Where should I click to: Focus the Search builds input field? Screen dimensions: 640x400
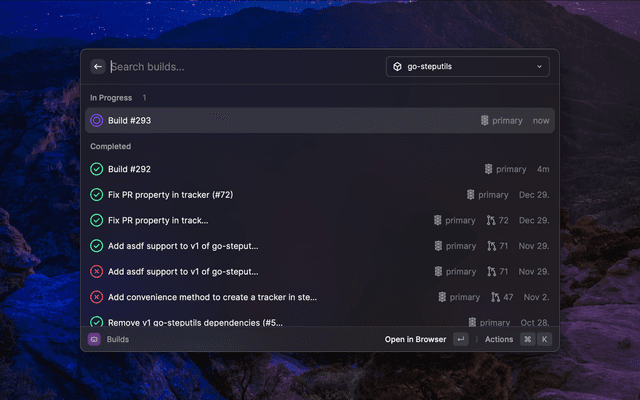240,67
